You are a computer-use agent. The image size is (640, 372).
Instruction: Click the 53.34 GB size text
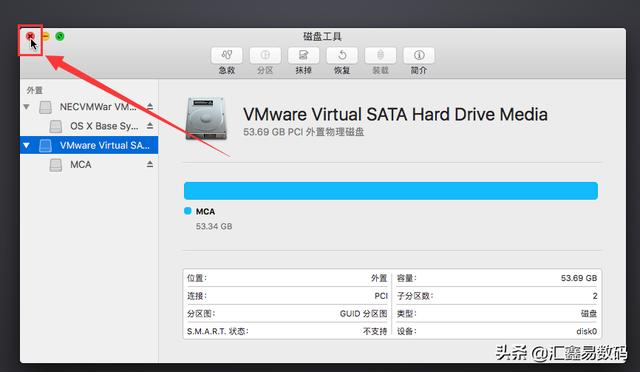coord(214,226)
